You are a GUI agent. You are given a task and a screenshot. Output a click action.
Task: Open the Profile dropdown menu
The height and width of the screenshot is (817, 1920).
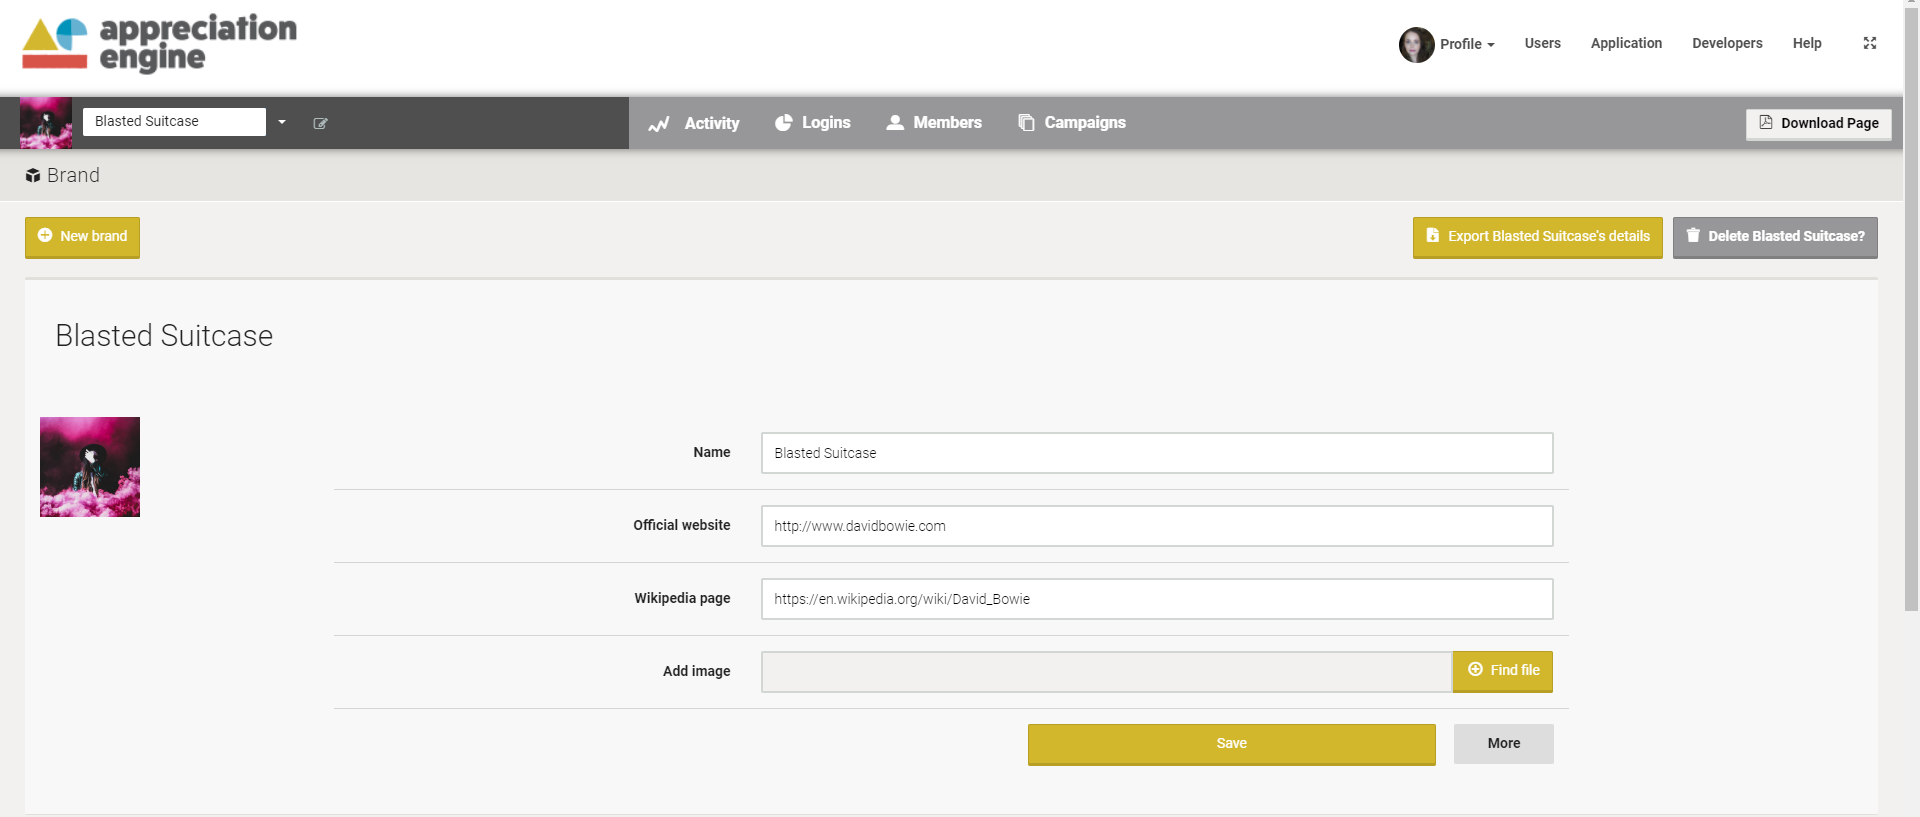(1467, 44)
